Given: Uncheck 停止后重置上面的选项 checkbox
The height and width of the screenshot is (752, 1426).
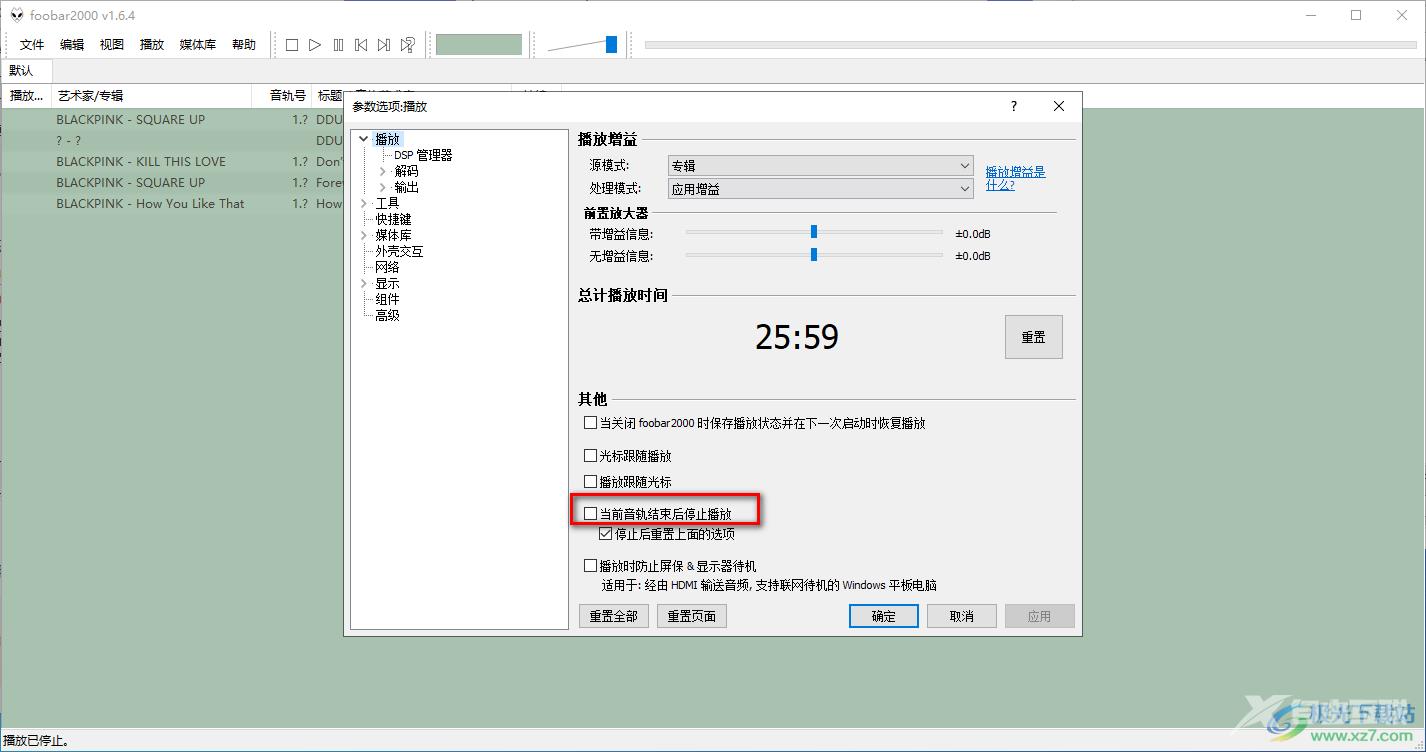Looking at the screenshot, I should (x=606, y=534).
